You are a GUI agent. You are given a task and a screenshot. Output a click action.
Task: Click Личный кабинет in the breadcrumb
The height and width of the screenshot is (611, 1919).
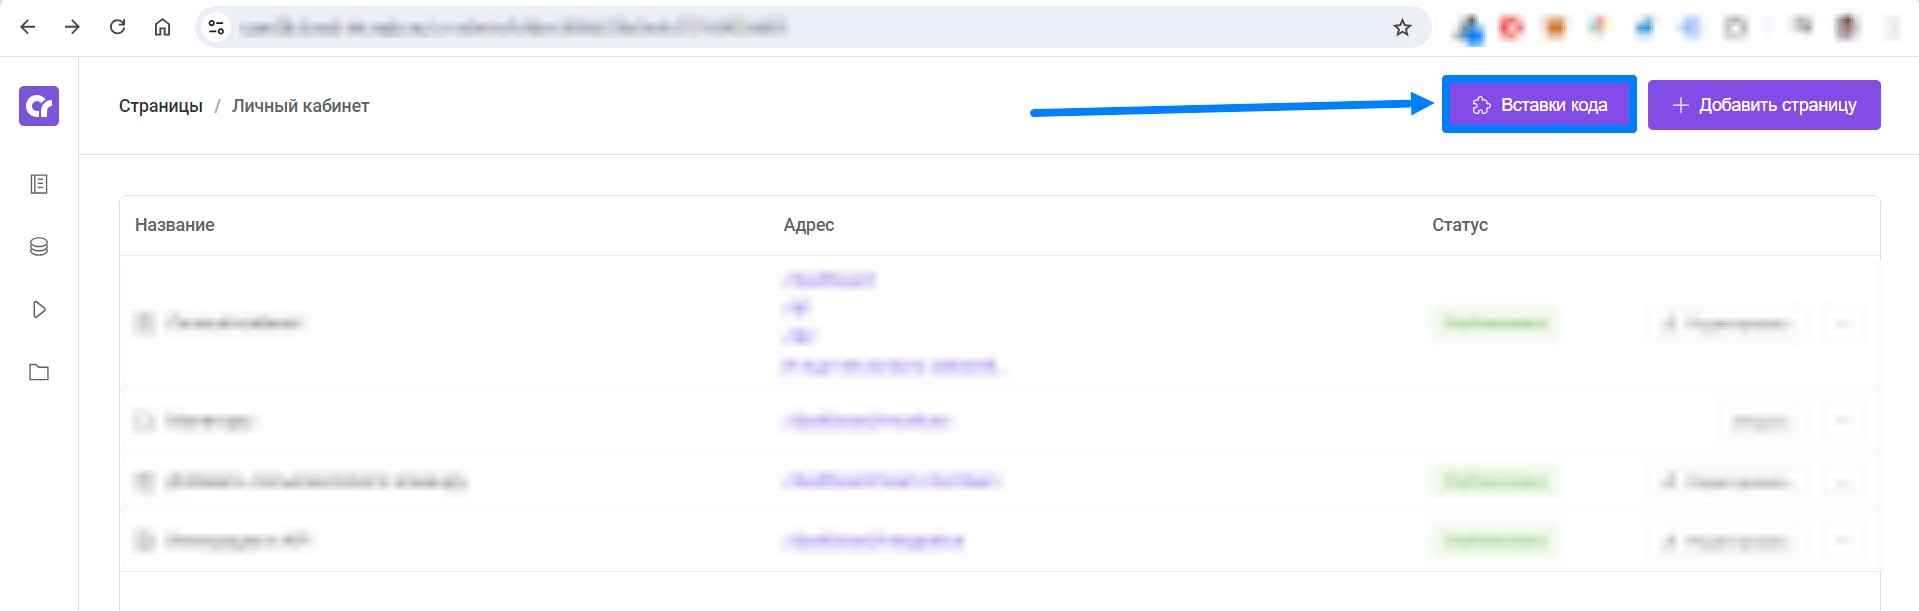pos(301,106)
